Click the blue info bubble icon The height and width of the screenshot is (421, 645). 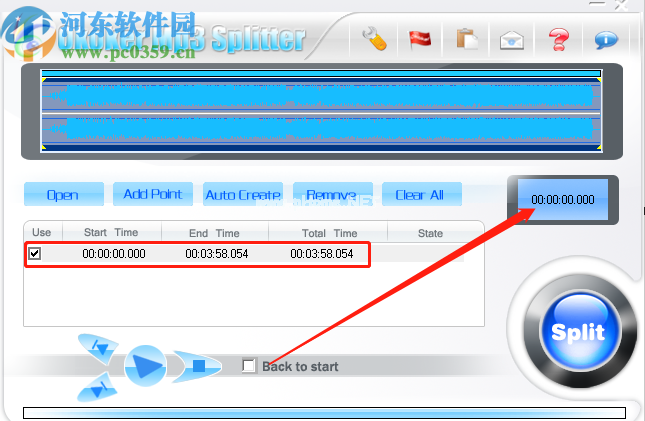[605, 40]
